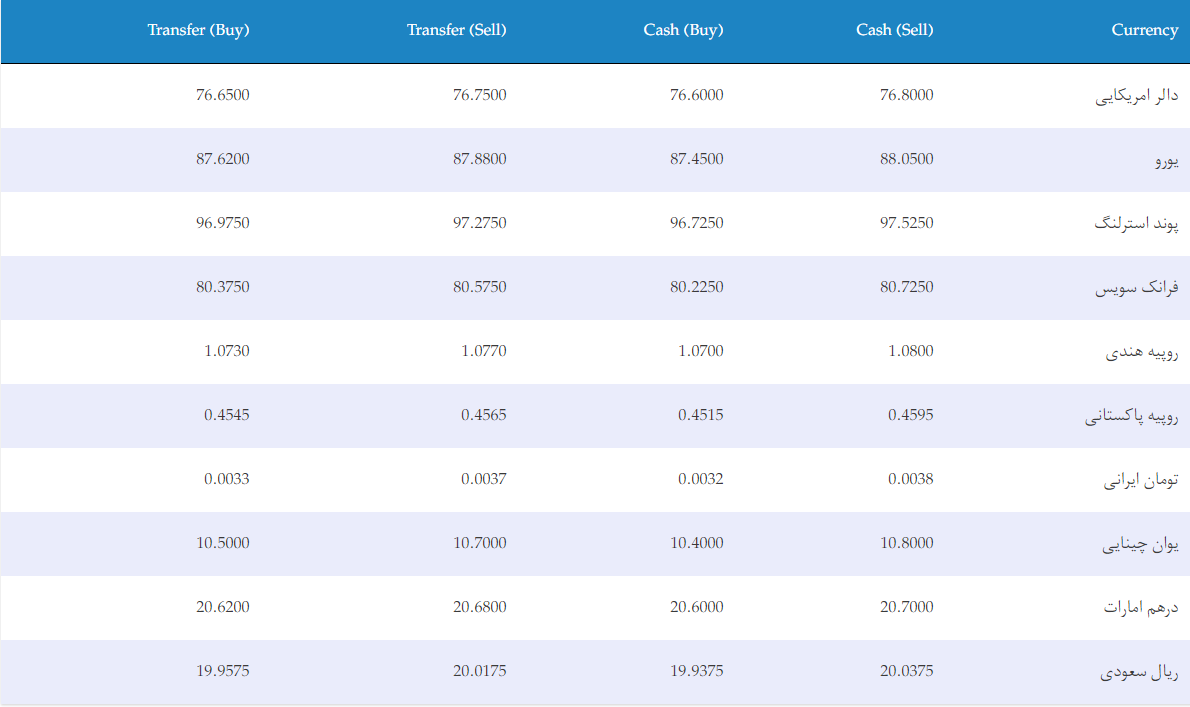The width and height of the screenshot is (1190, 707).
Task: Click the روپیه پاکستانی currency label
Action: (x=1131, y=416)
